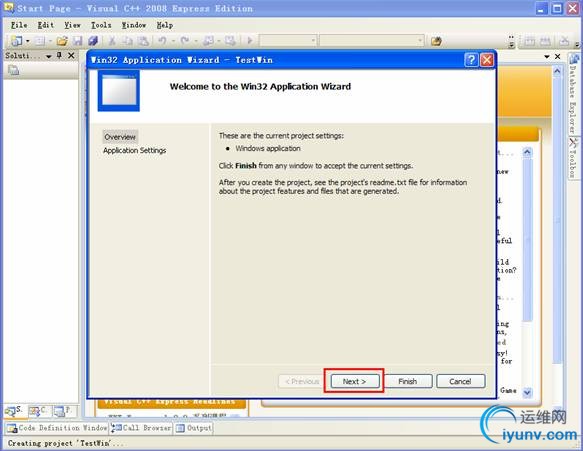The image size is (583, 451).
Task: Click the Solution Explorer properties icon
Action: click(x=13, y=70)
